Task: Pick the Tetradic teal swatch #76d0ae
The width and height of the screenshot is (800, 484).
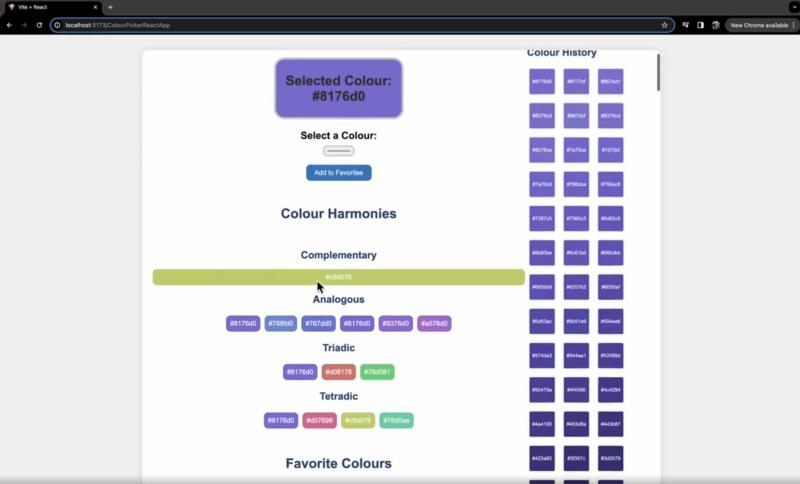Action: click(396, 420)
